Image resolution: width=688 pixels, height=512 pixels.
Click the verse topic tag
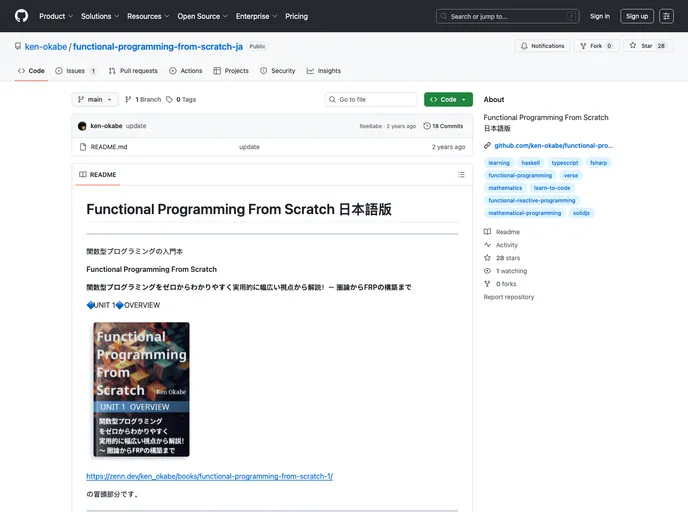pyautogui.click(x=571, y=175)
